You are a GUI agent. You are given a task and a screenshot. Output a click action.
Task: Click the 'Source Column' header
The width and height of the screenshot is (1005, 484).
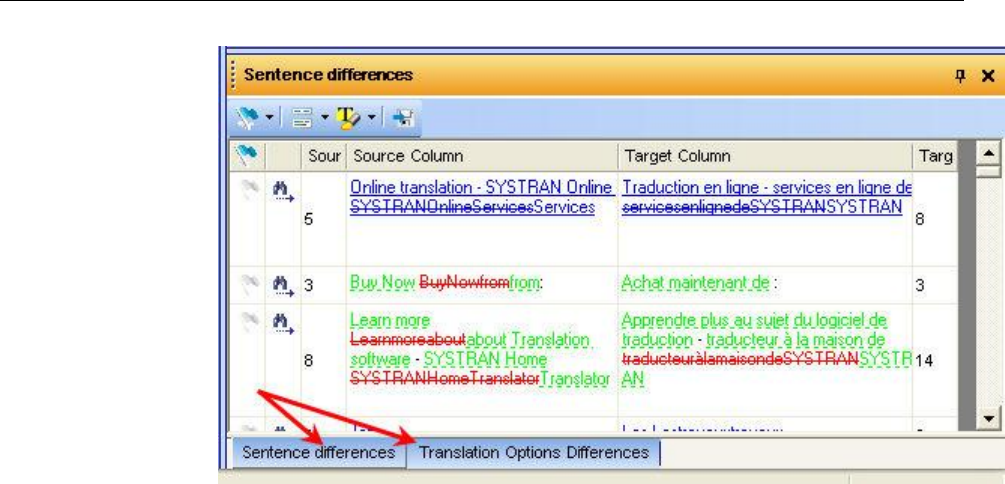[x=481, y=156]
